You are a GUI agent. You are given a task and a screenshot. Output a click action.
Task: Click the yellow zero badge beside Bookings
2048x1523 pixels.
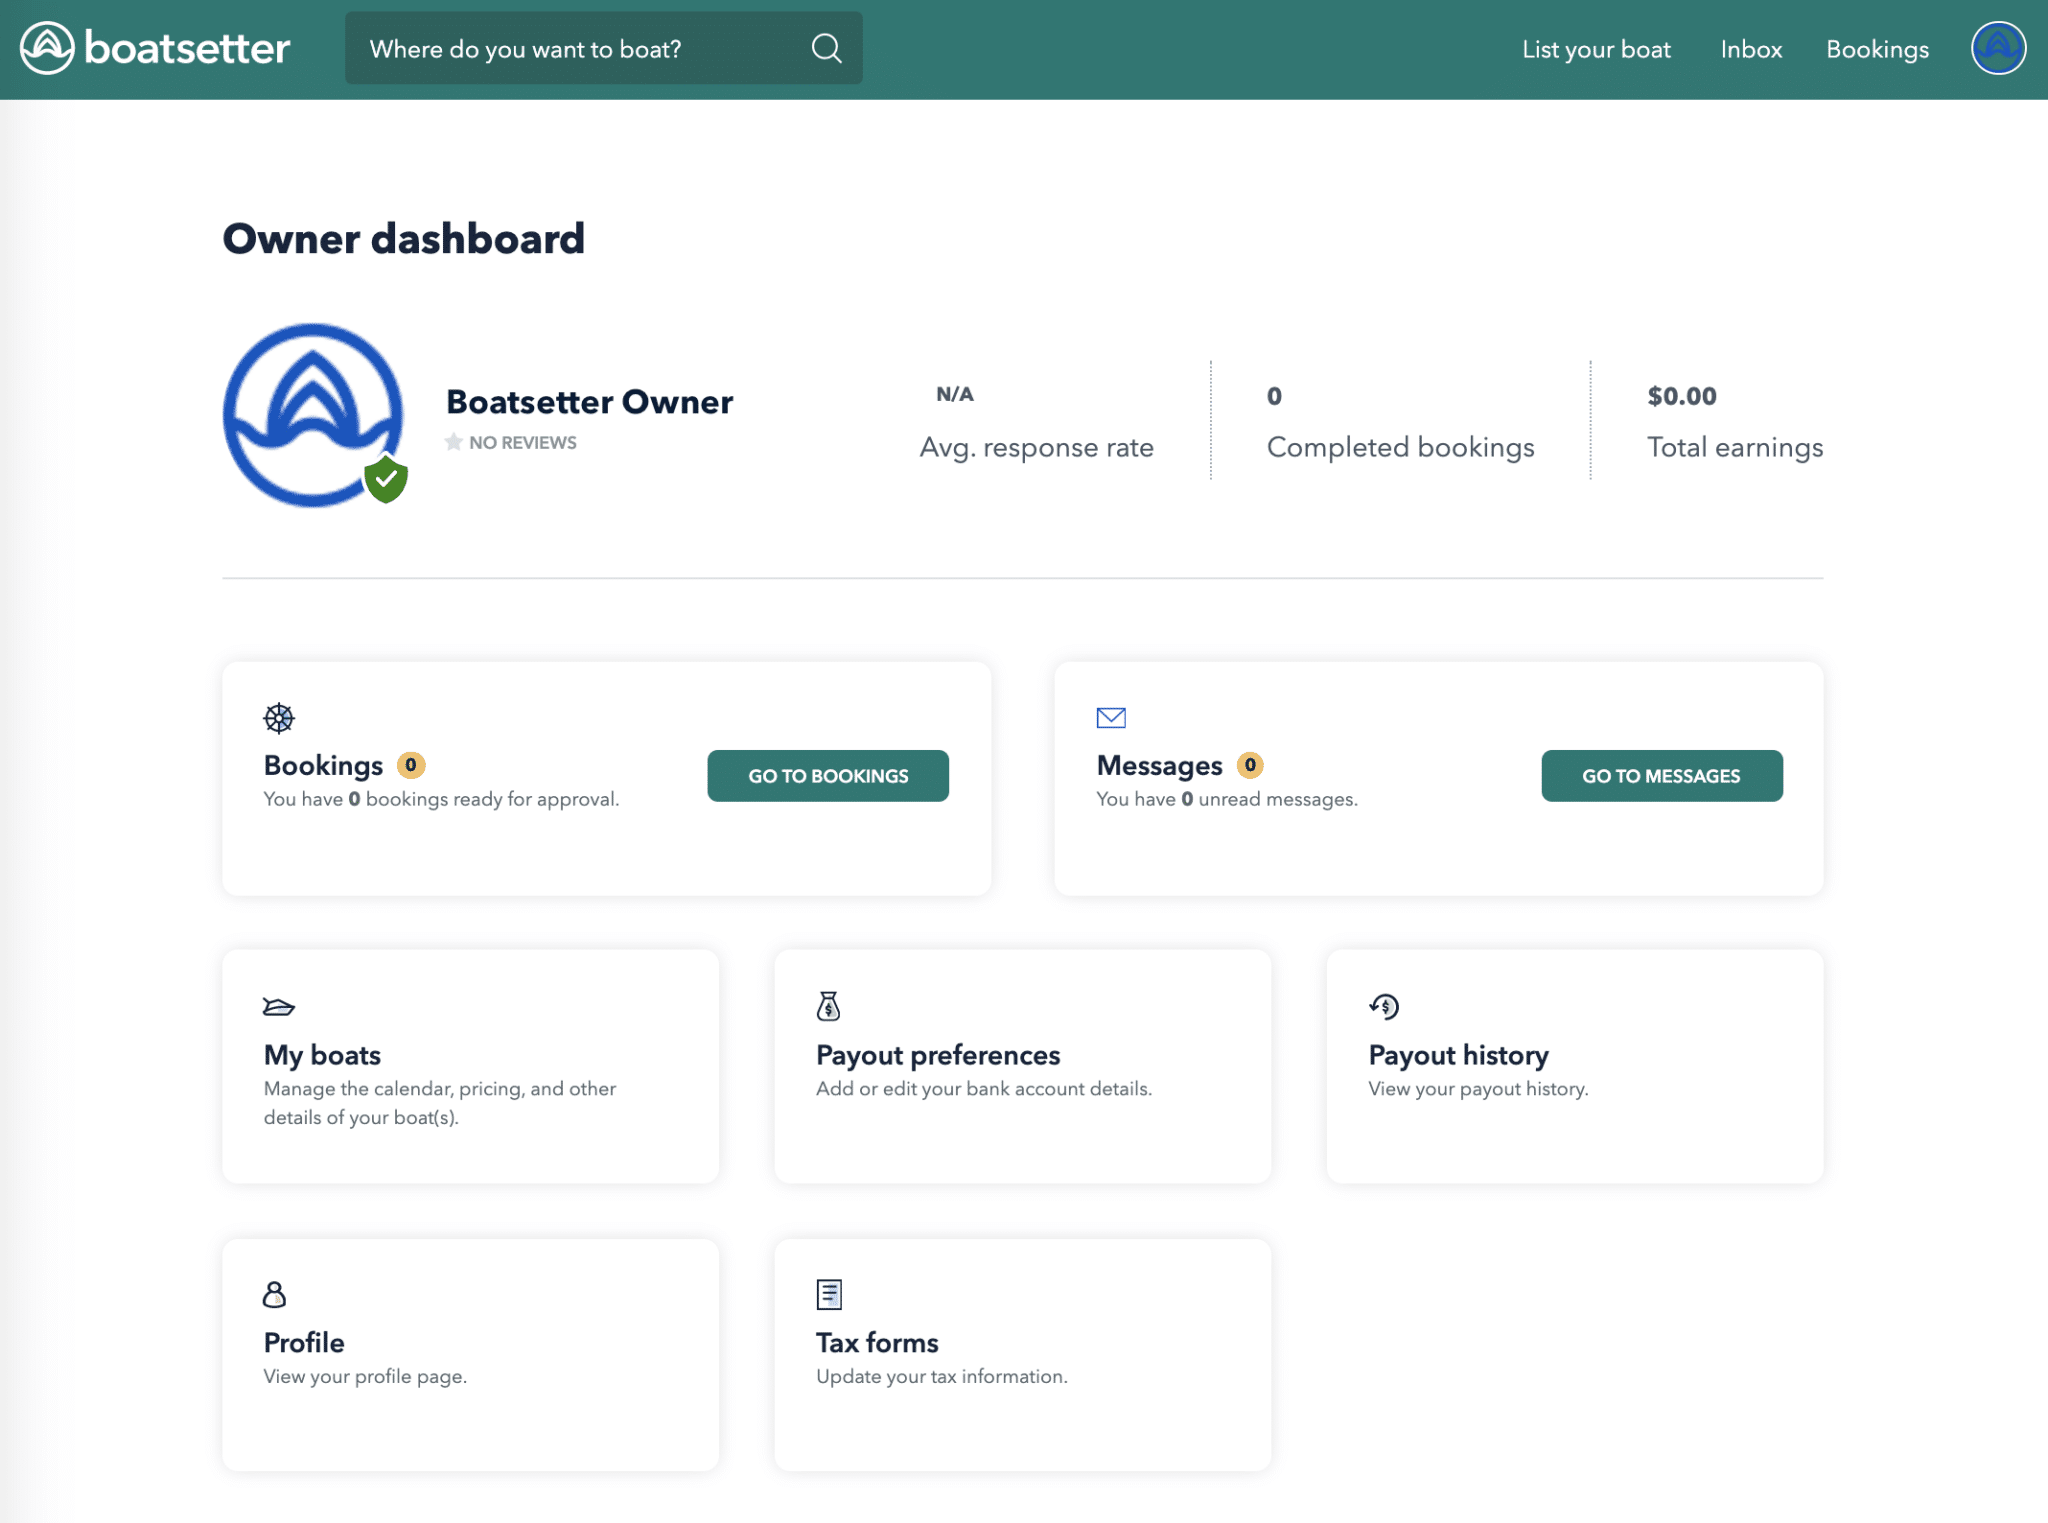(410, 764)
